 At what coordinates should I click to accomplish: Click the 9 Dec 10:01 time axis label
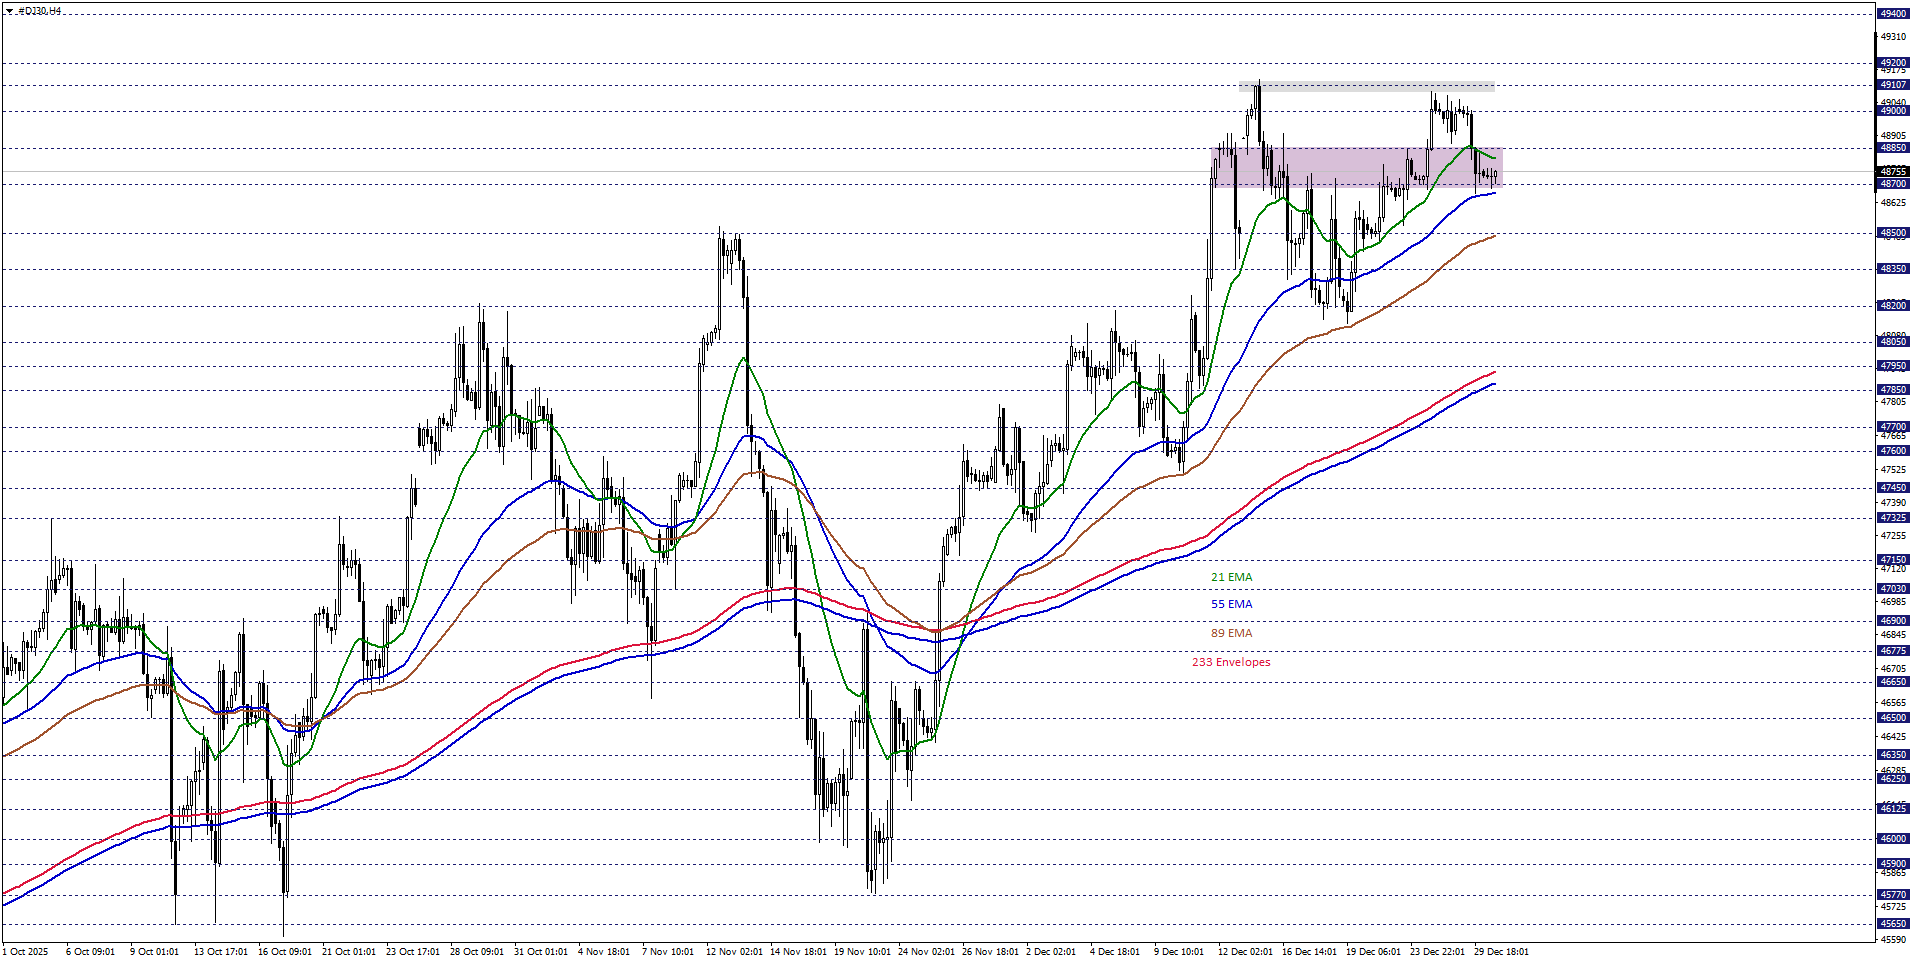[x=1179, y=951]
